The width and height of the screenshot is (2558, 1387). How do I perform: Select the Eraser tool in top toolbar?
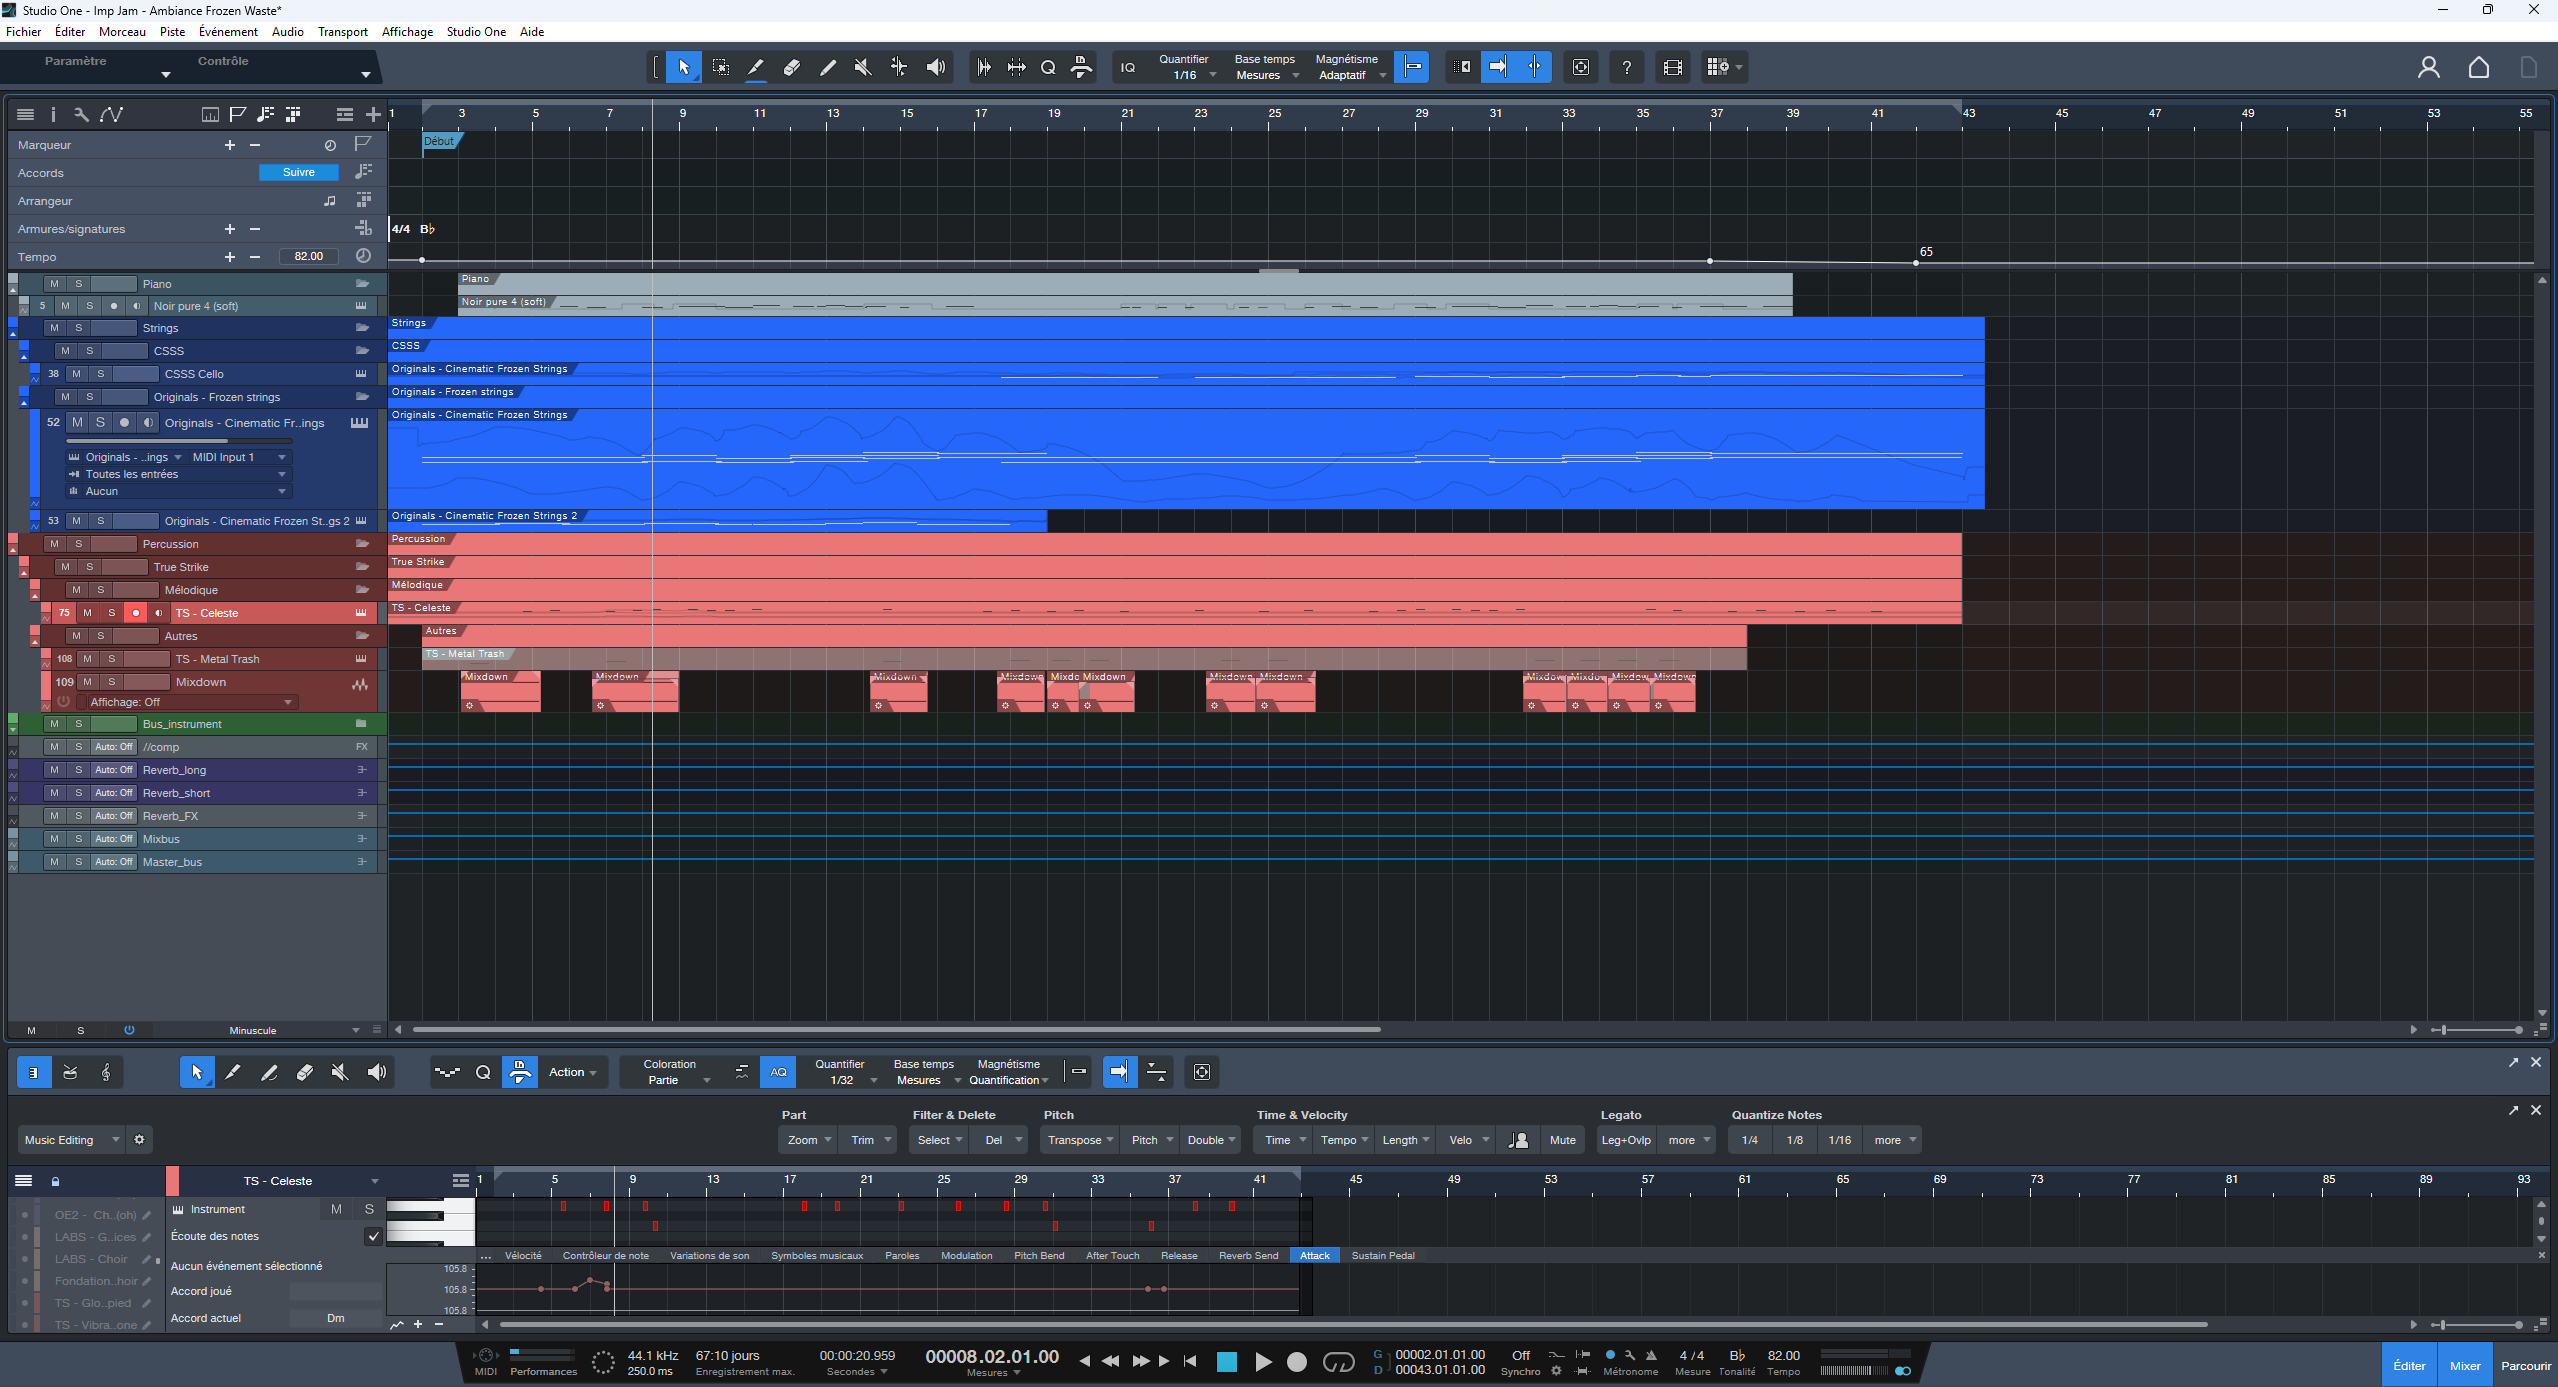click(x=791, y=67)
